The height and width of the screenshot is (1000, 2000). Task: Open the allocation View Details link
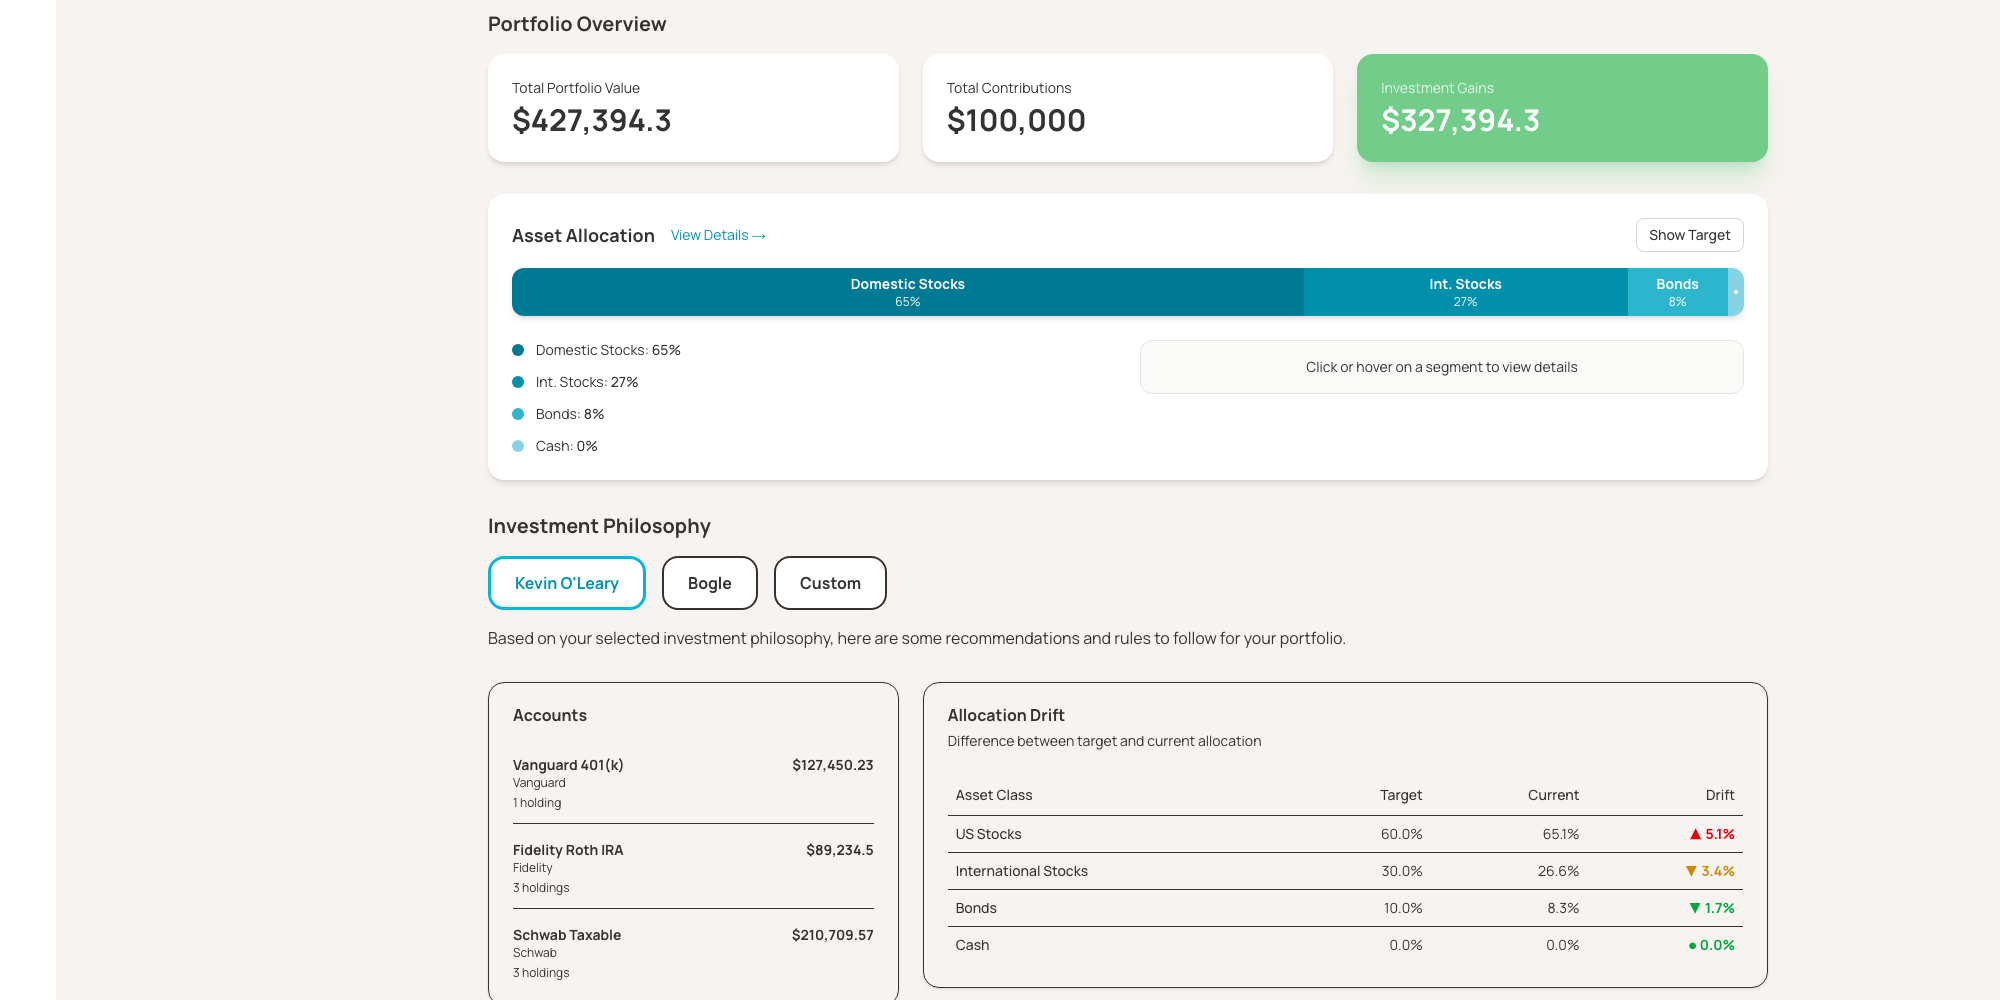click(x=718, y=235)
